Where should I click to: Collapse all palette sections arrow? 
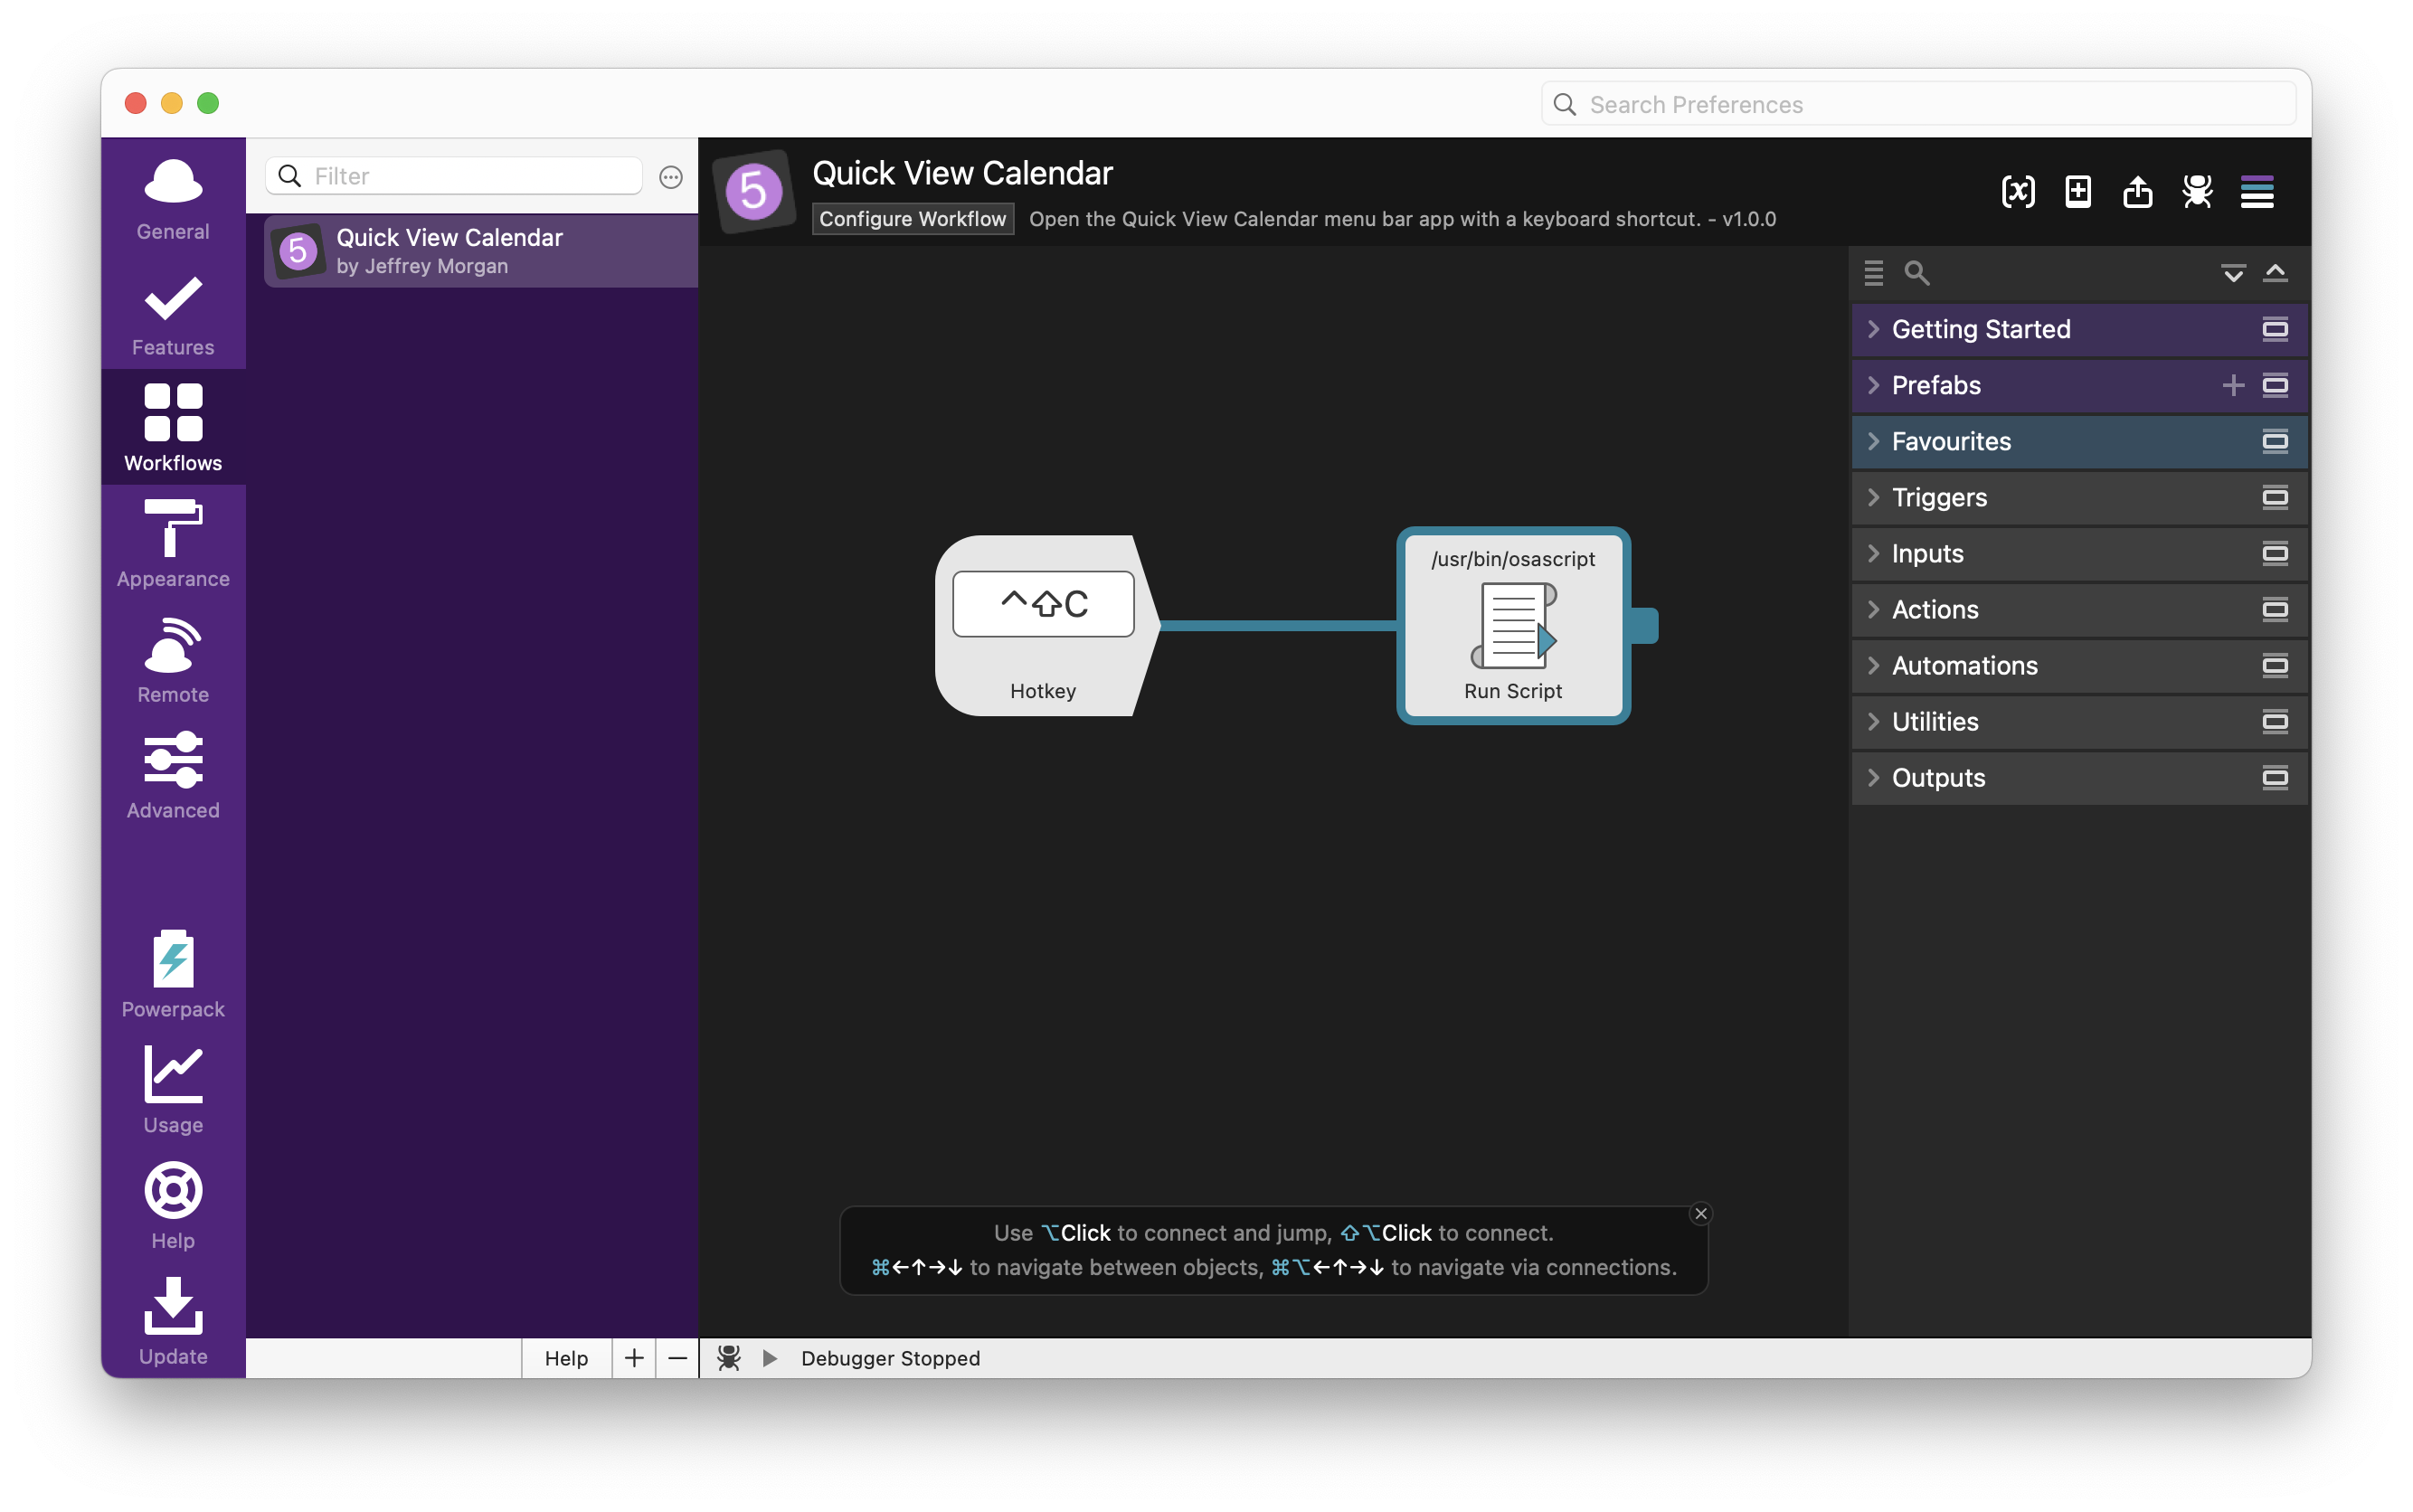click(x=2275, y=272)
